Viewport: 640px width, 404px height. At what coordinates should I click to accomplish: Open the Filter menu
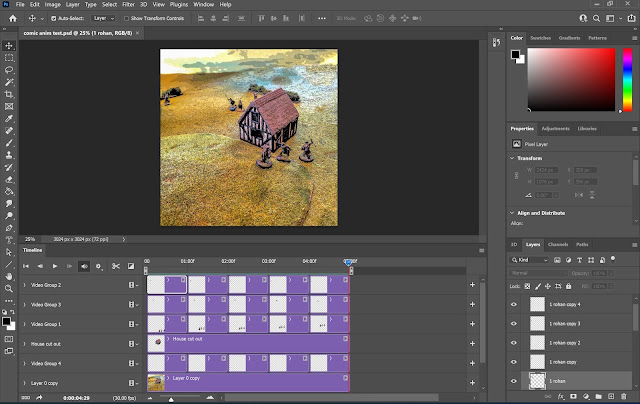tap(128, 5)
